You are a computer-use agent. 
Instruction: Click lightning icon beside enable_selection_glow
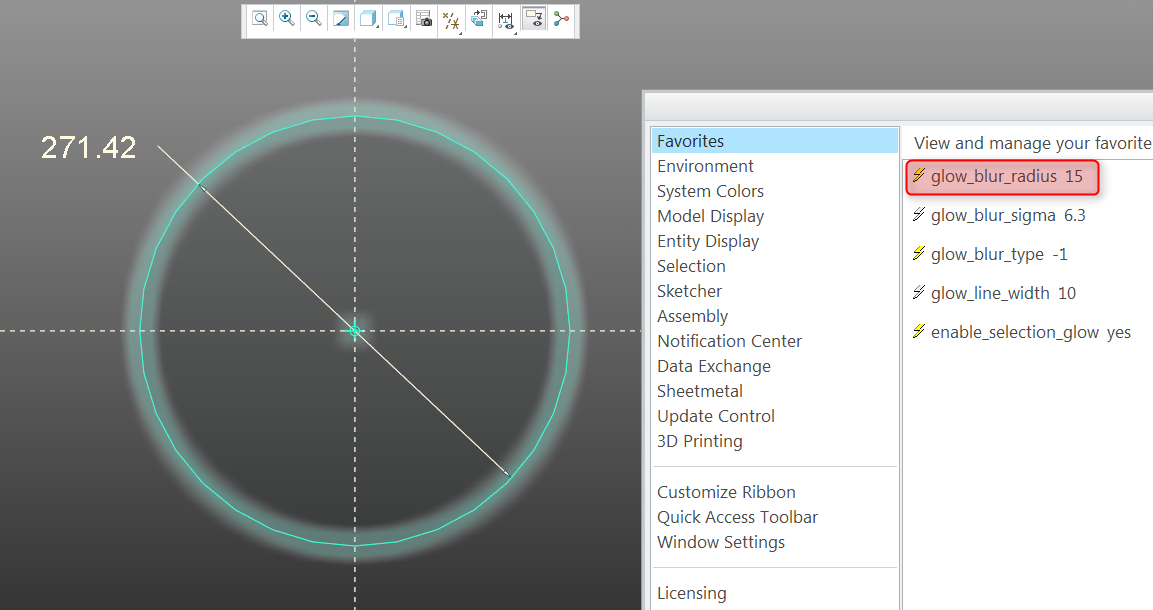[x=918, y=331]
